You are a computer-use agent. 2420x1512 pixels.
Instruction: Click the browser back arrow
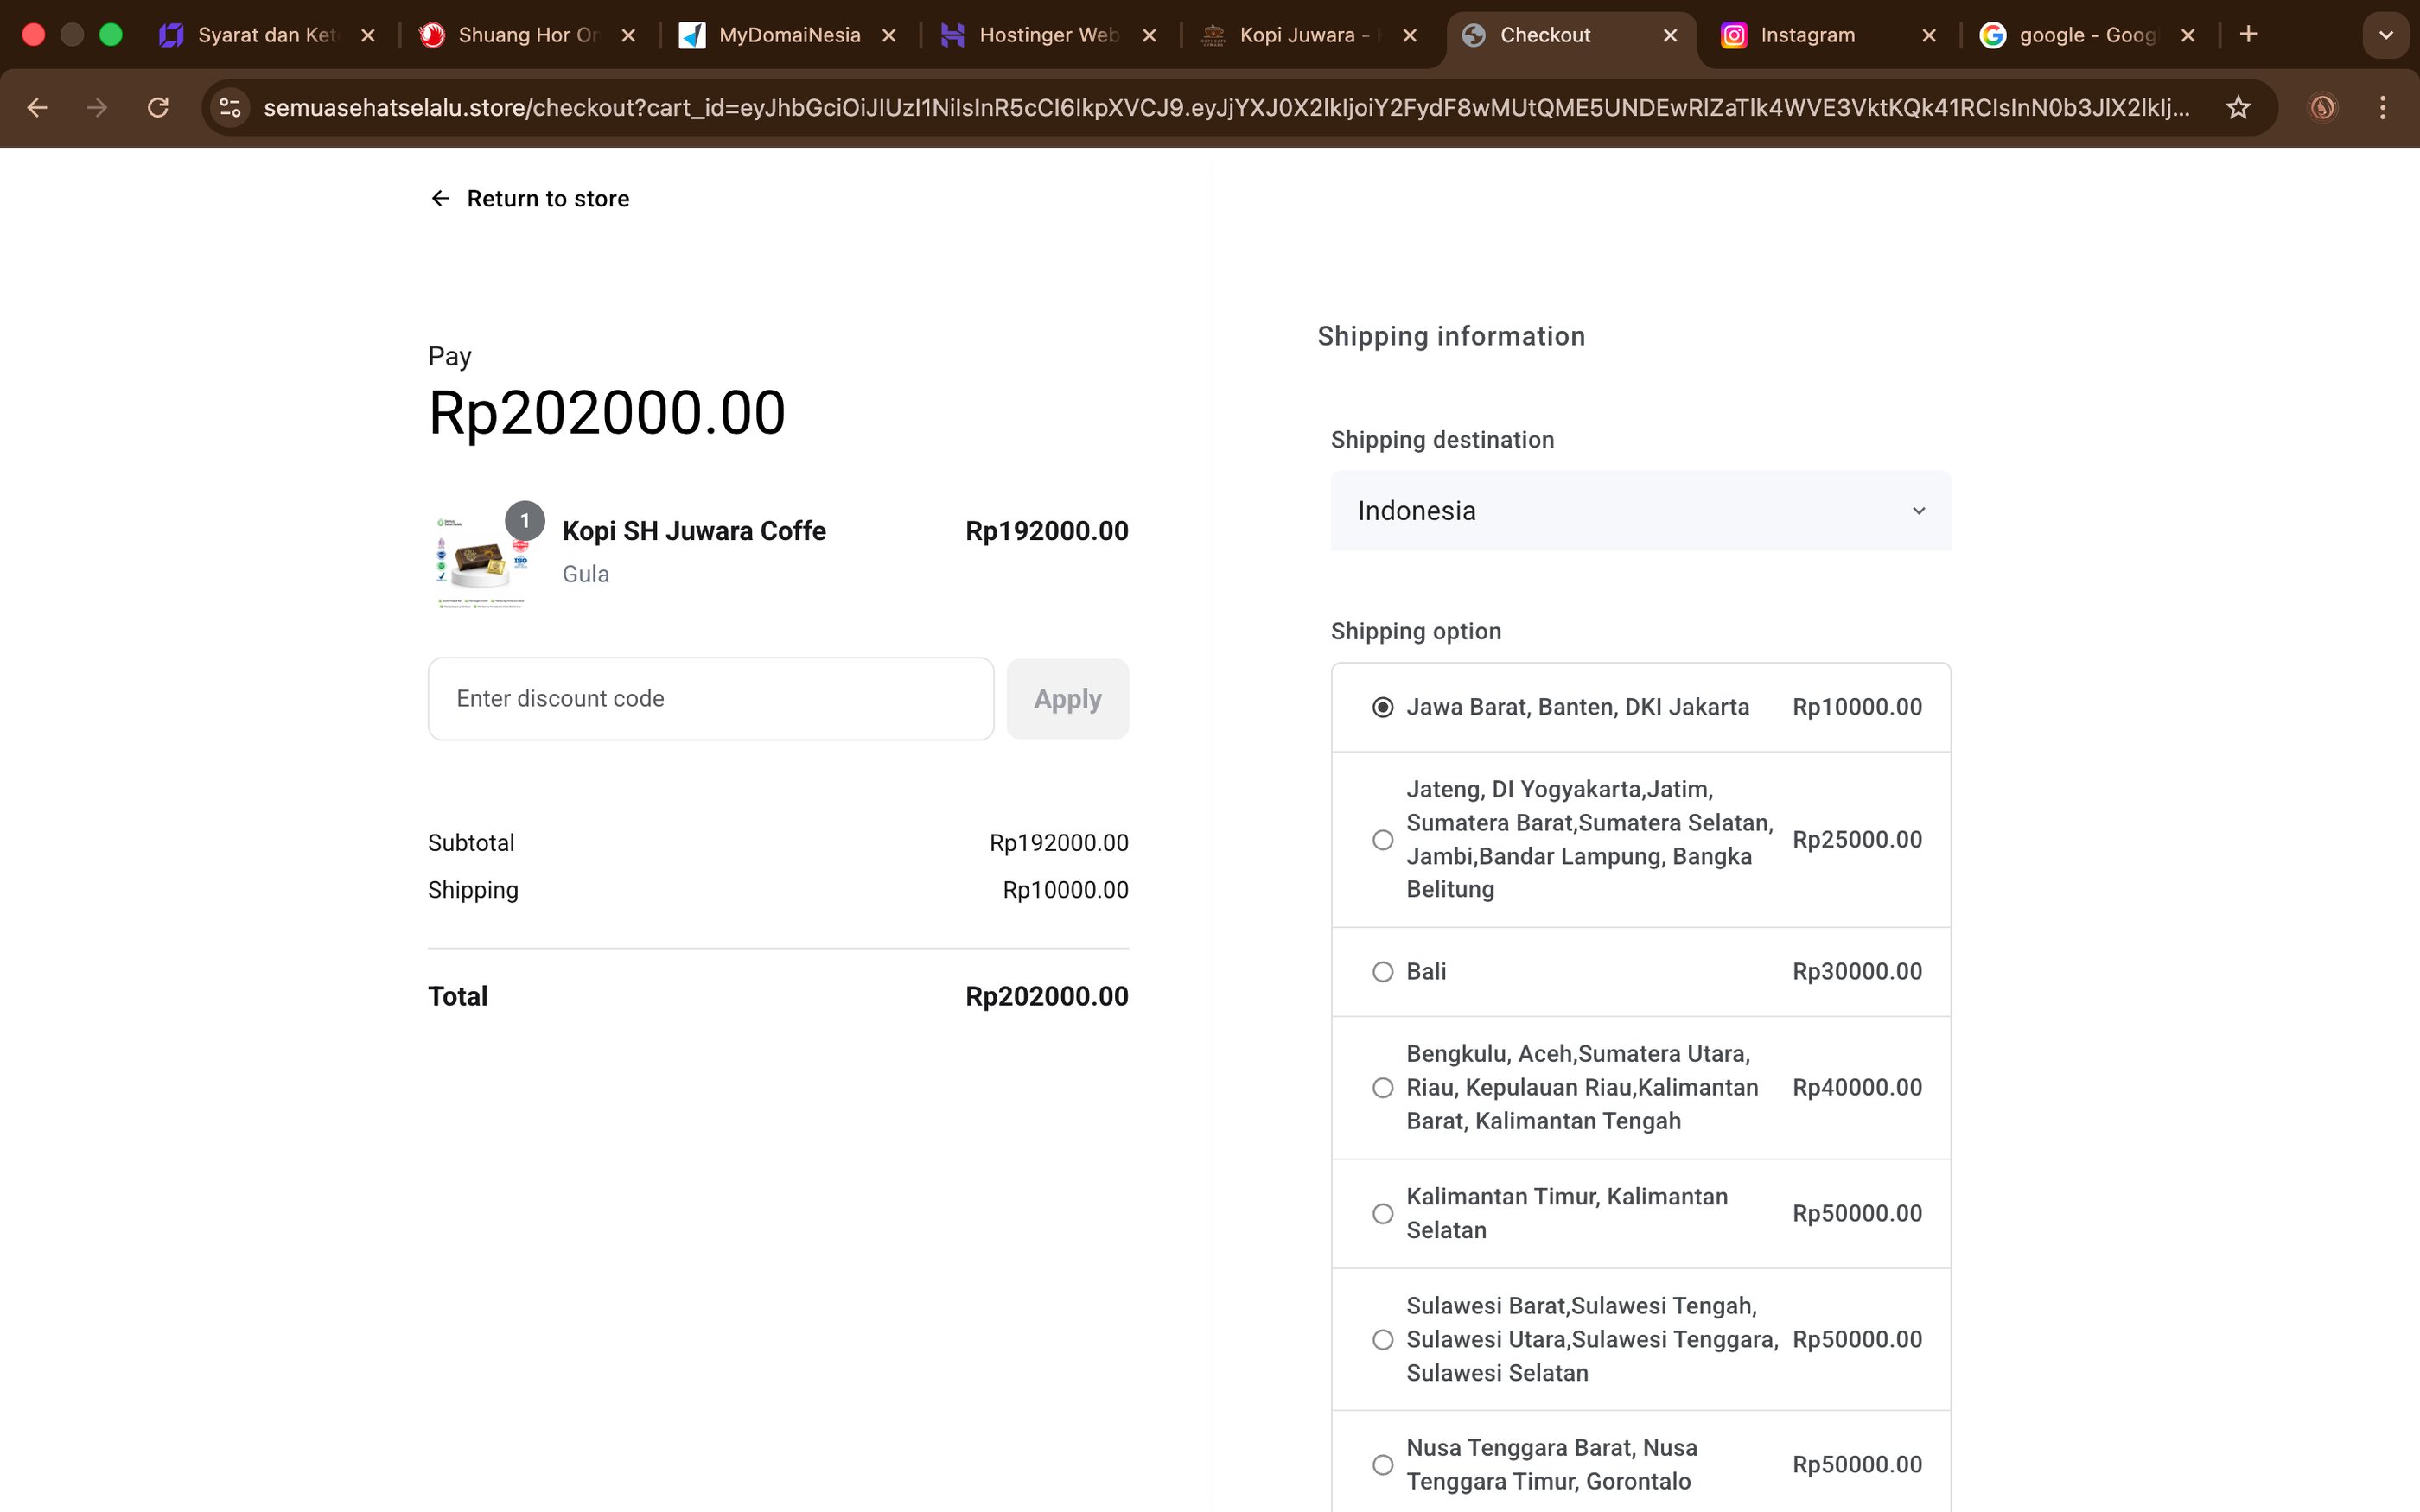[x=37, y=107]
